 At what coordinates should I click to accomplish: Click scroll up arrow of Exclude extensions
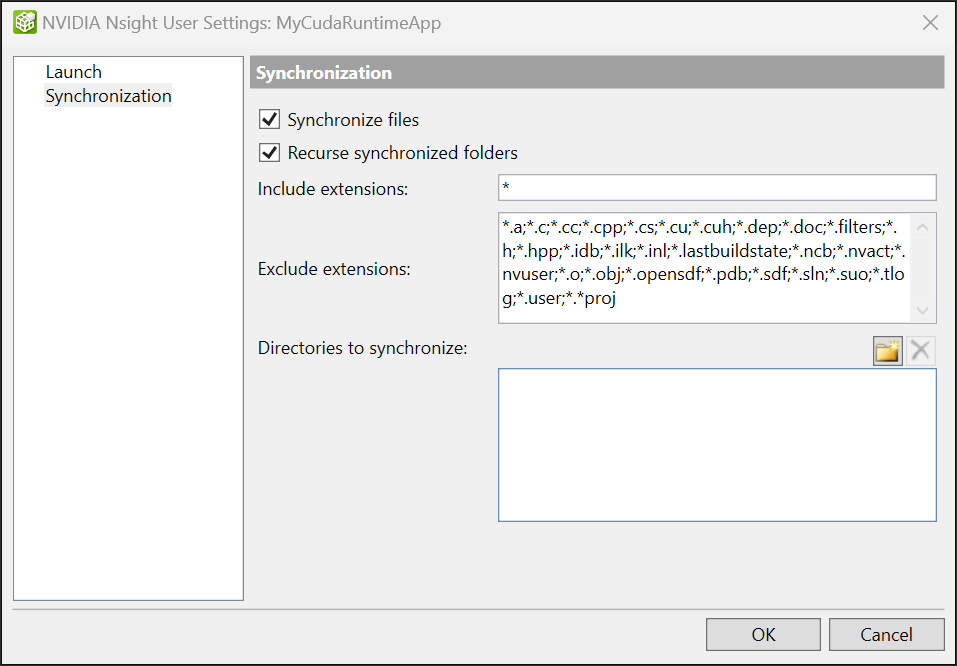point(922,228)
